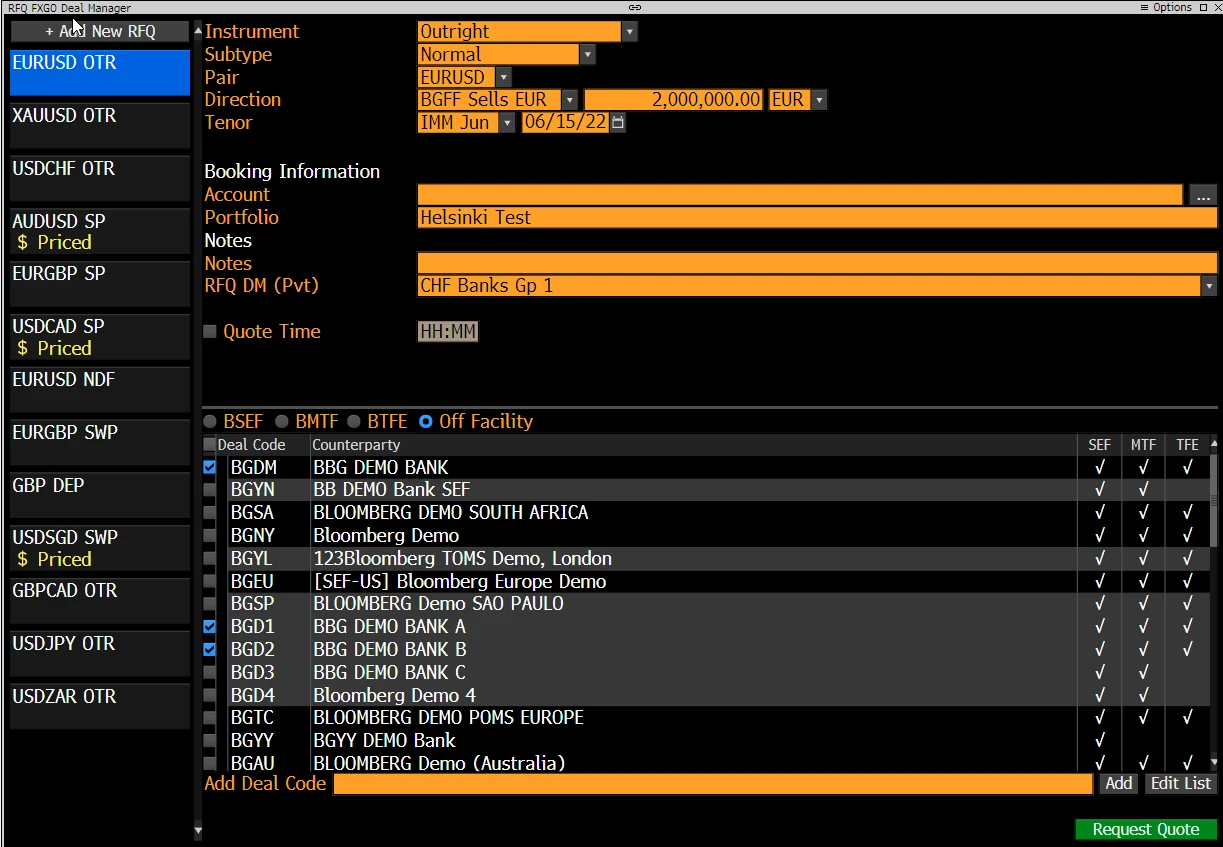This screenshot has width=1223, height=847.
Task: Check the BGD3 deal code checkbox
Action: click(209, 672)
